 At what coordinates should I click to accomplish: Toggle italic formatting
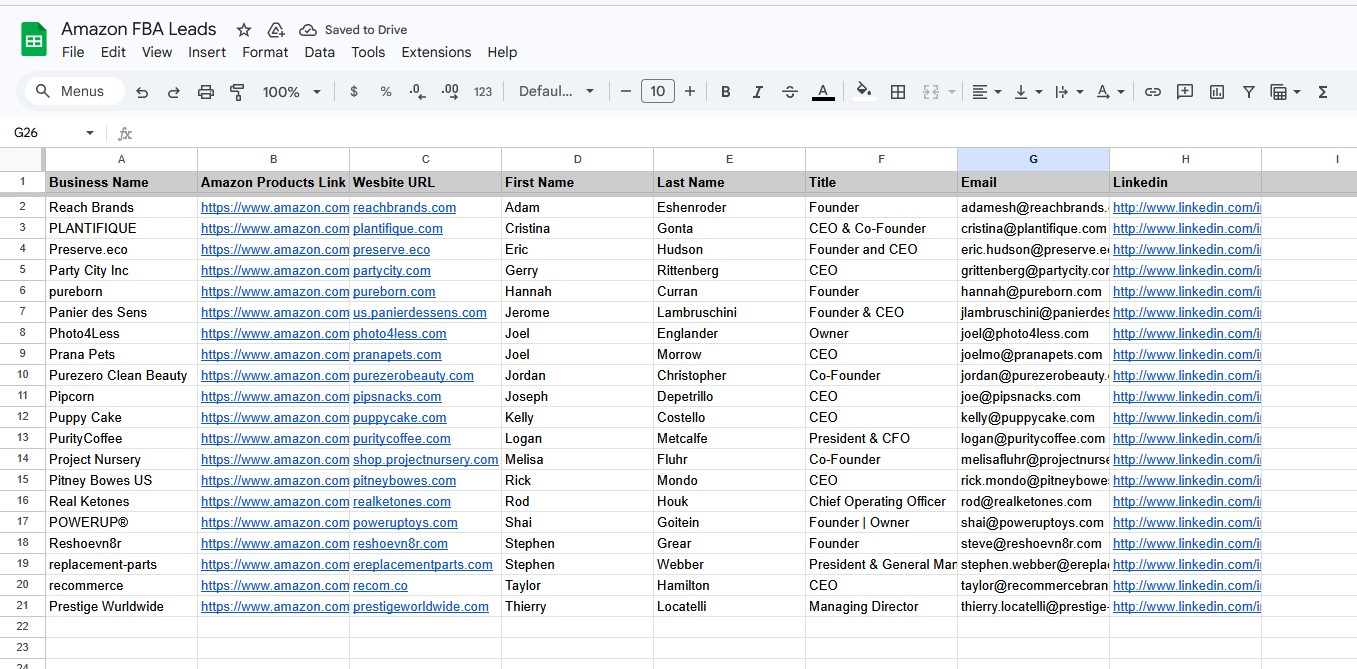coord(758,92)
